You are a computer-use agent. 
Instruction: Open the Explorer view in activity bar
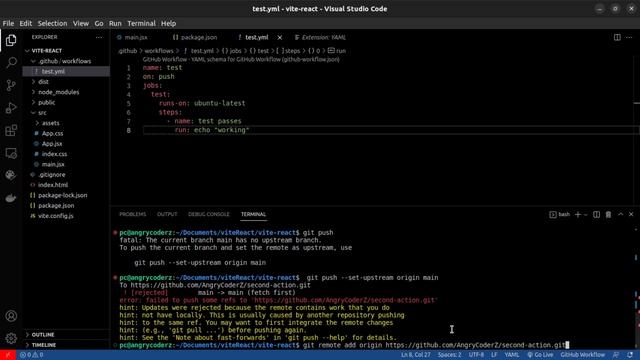click(x=11, y=40)
